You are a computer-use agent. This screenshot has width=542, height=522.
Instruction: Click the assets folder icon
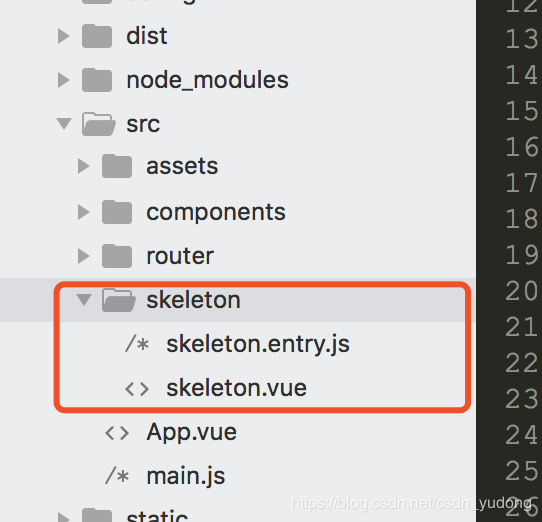(117, 166)
